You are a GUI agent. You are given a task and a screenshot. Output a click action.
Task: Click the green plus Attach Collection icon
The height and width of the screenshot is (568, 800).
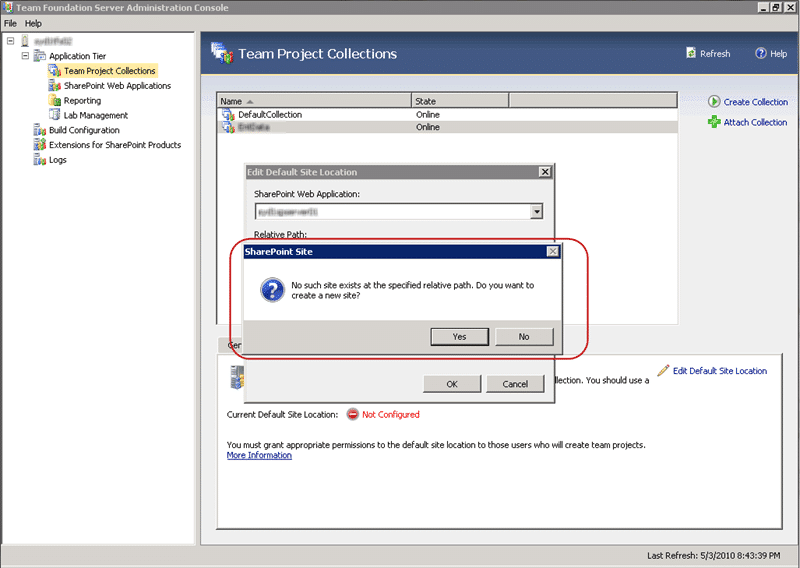tap(714, 122)
